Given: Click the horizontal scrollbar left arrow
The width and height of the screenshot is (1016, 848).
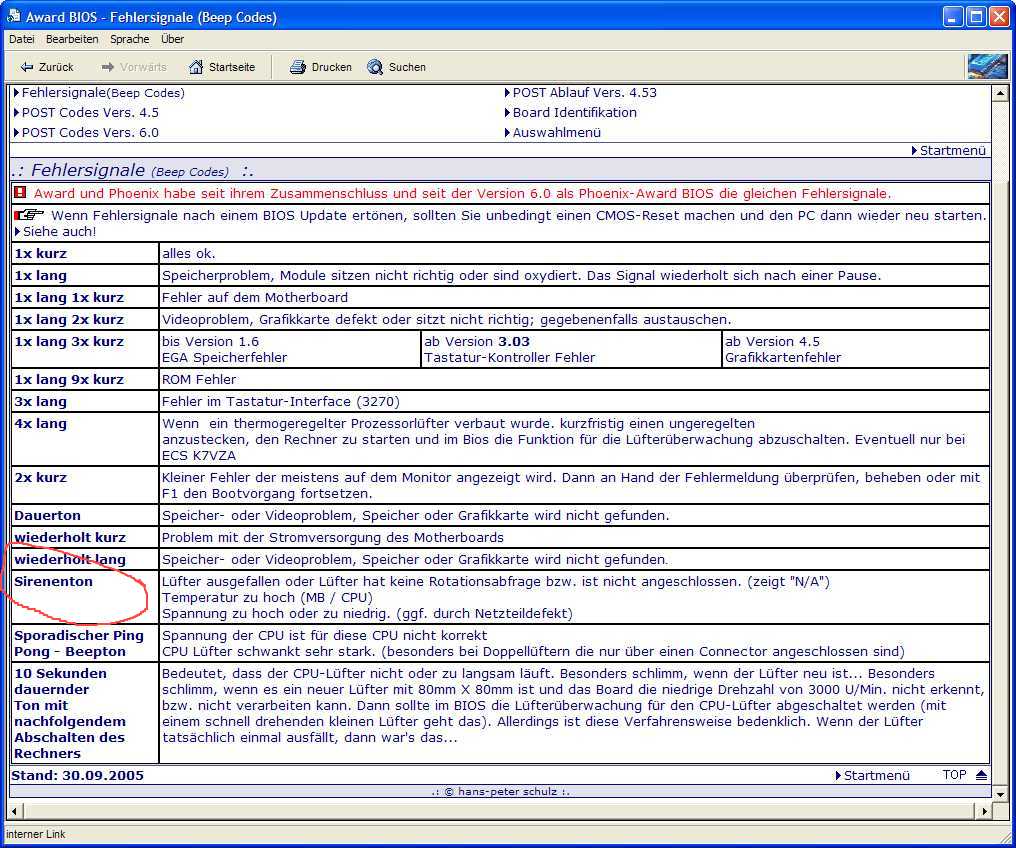Looking at the screenshot, I should 15,810.
